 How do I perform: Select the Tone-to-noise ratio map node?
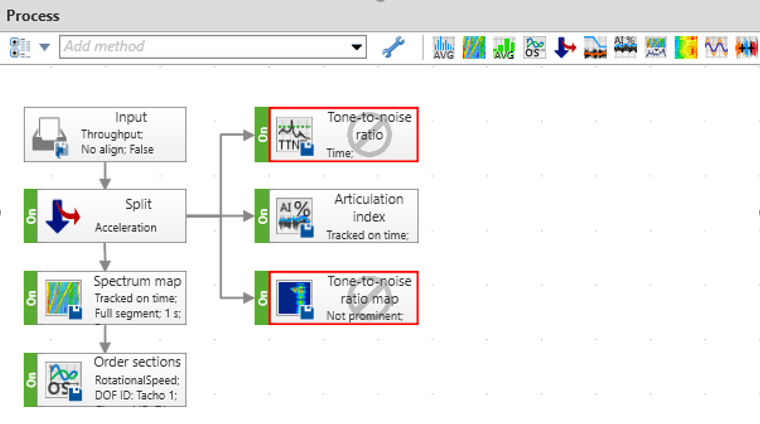pyautogui.click(x=345, y=298)
